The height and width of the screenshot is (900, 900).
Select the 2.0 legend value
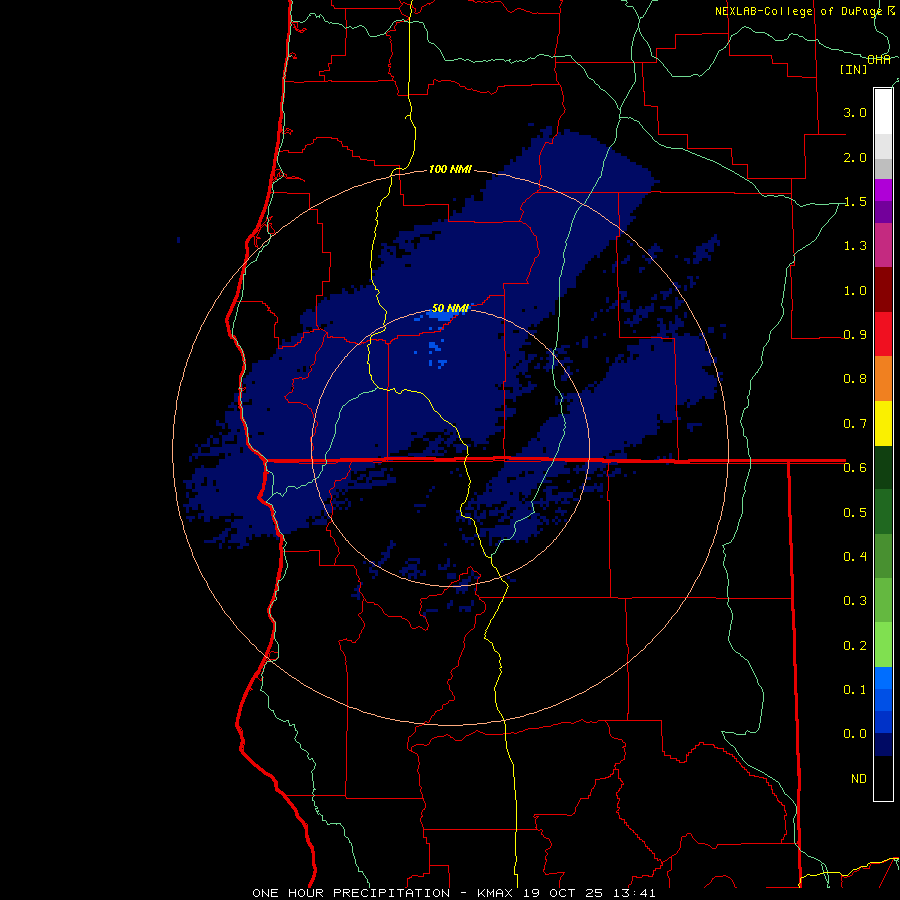855,157
